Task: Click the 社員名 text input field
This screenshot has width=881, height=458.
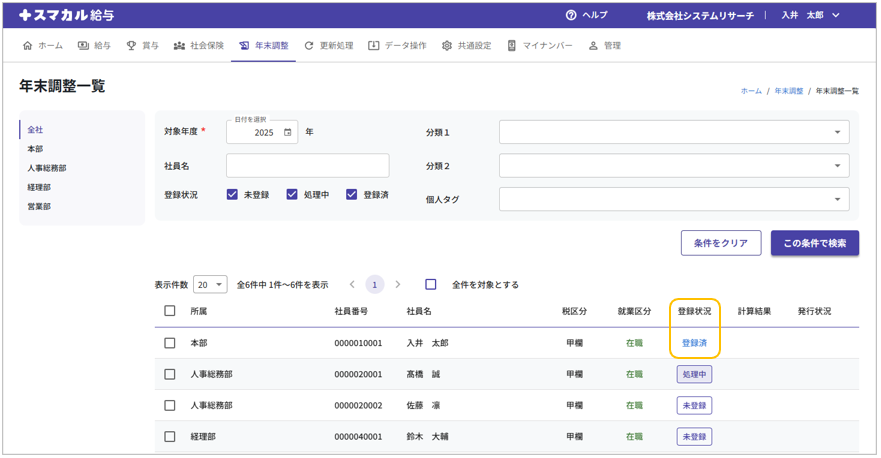Action: [307, 166]
